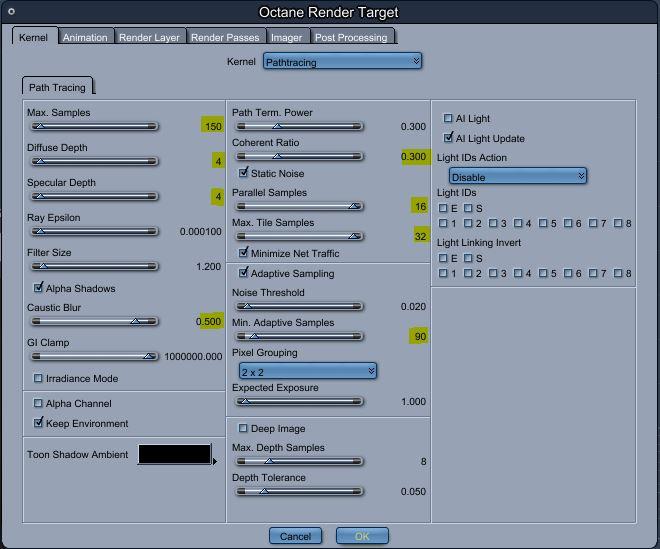Click the Cancel button

pyautogui.click(x=295, y=536)
